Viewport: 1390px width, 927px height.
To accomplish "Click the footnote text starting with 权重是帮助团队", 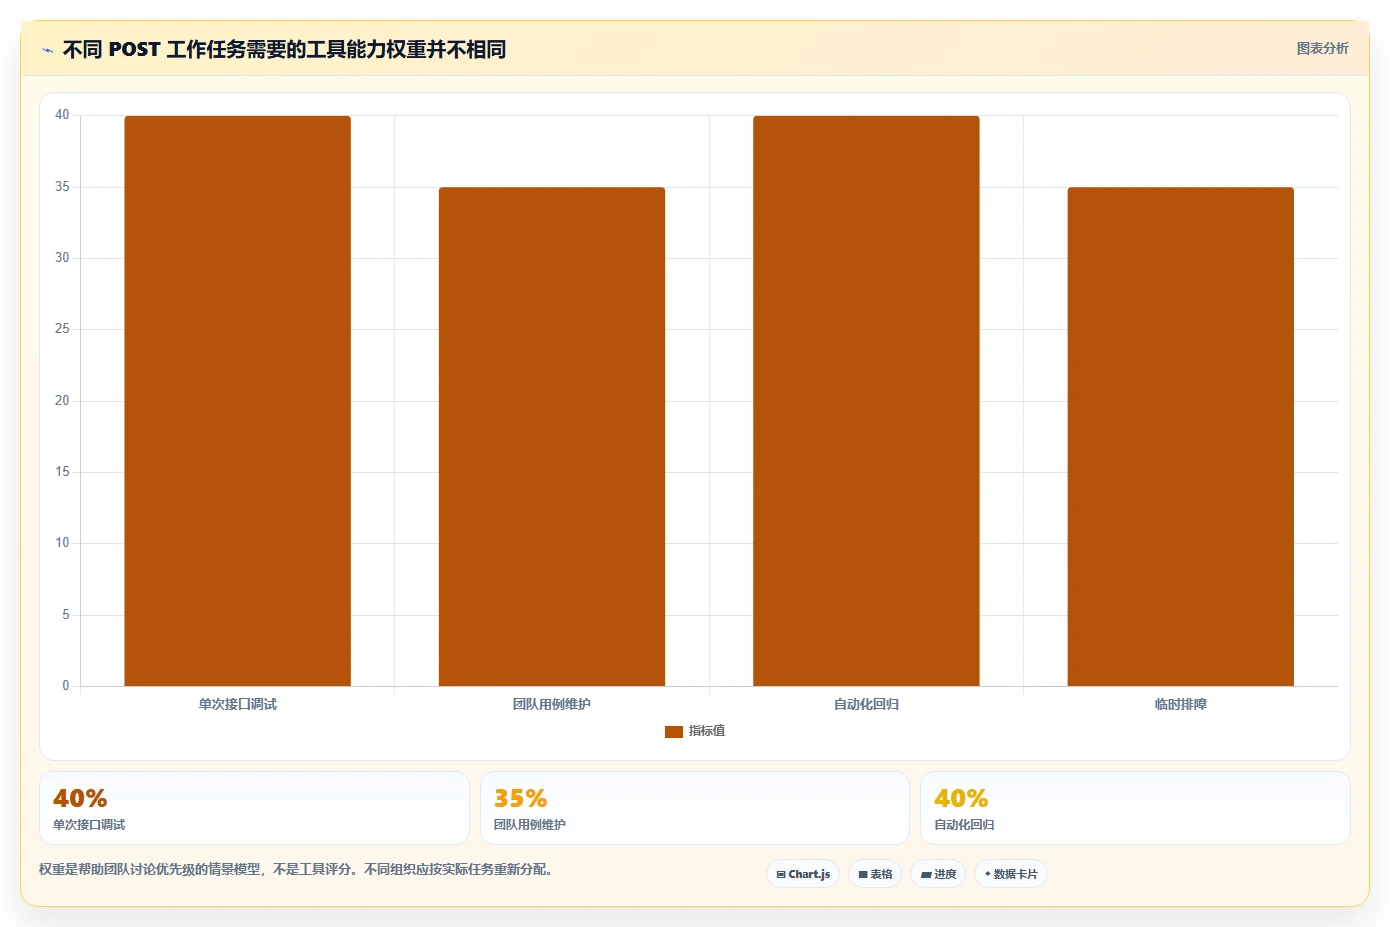I will tap(295, 869).
